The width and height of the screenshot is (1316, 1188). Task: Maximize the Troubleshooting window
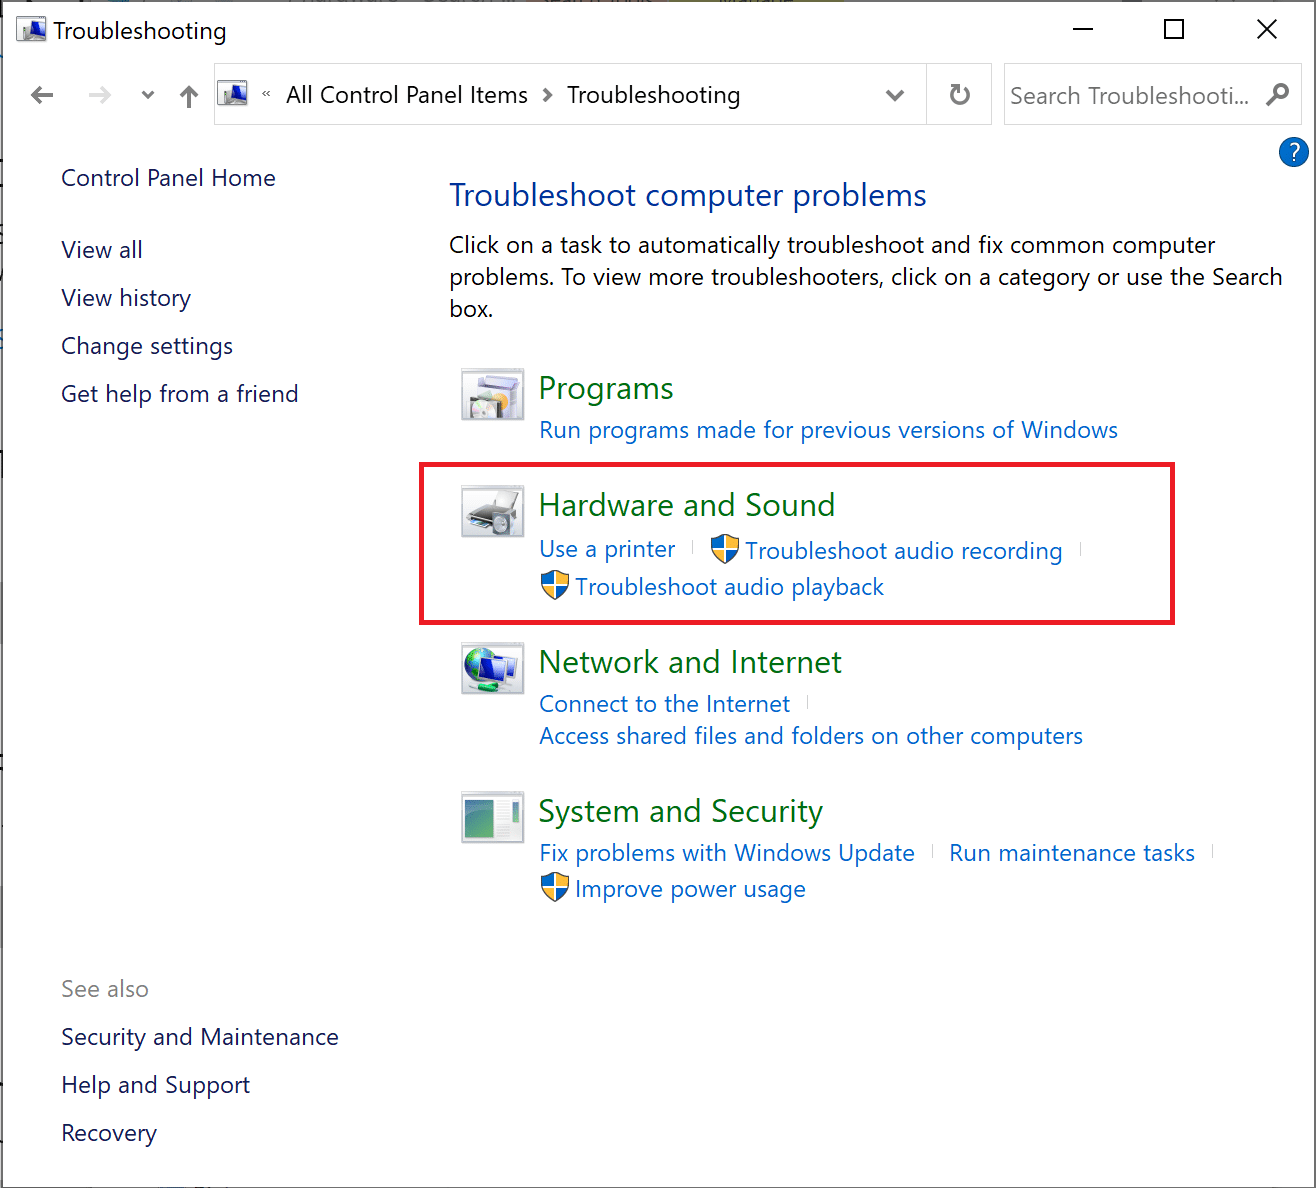tap(1174, 30)
